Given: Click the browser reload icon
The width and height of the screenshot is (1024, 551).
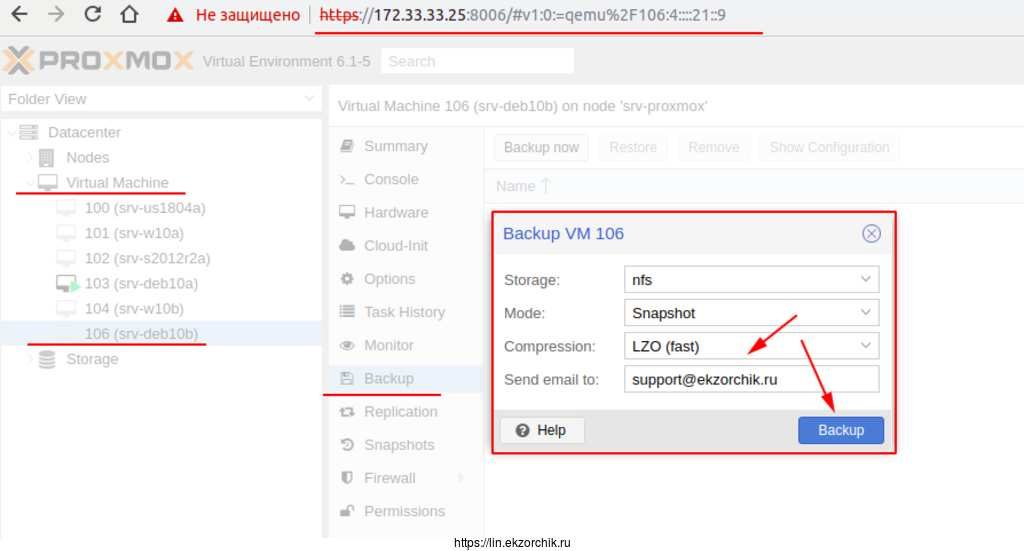Looking at the screenshot, I should [x=92, y=15].
